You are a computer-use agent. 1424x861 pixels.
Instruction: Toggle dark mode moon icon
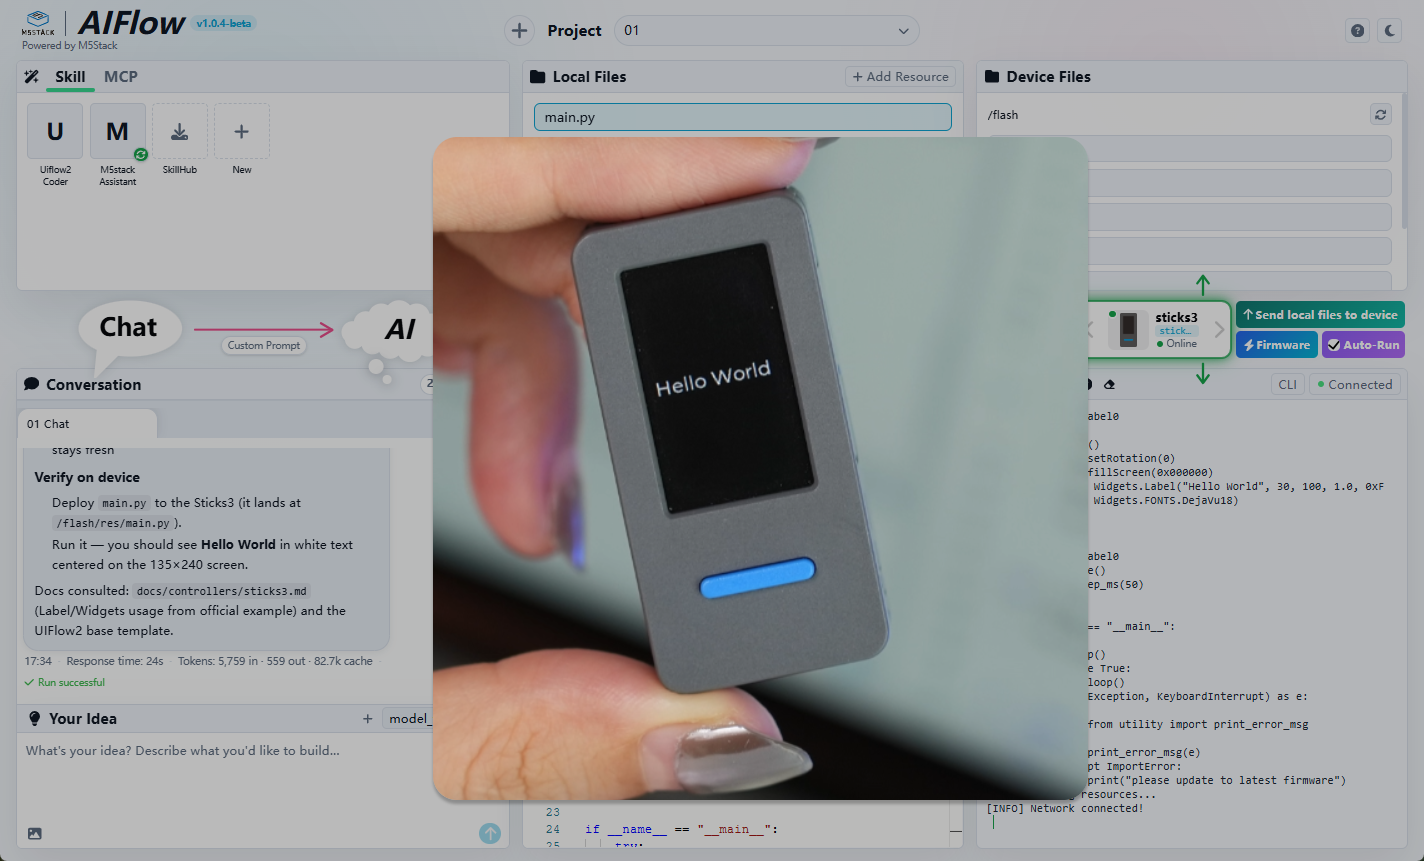(x=1390, y=31)
